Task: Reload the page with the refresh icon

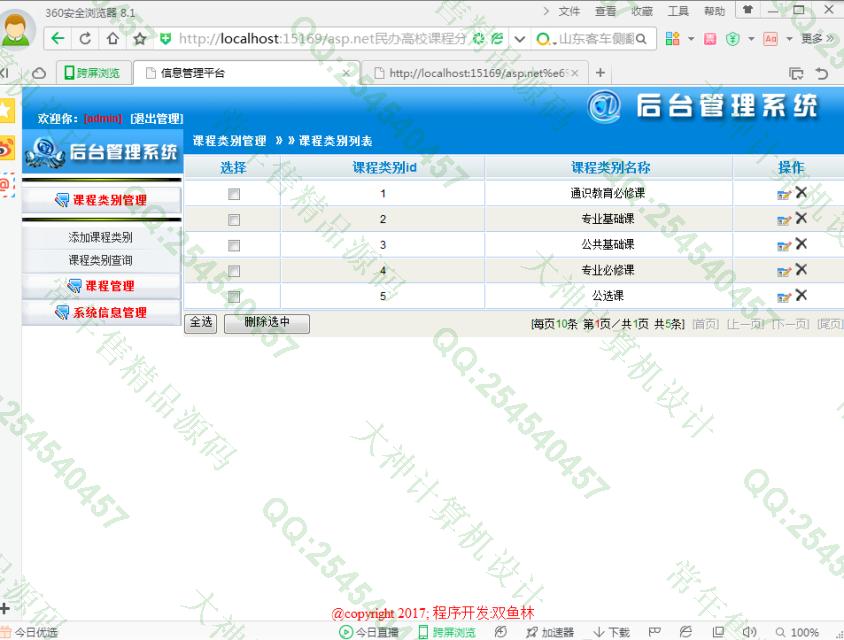Action: pos(85,38)
